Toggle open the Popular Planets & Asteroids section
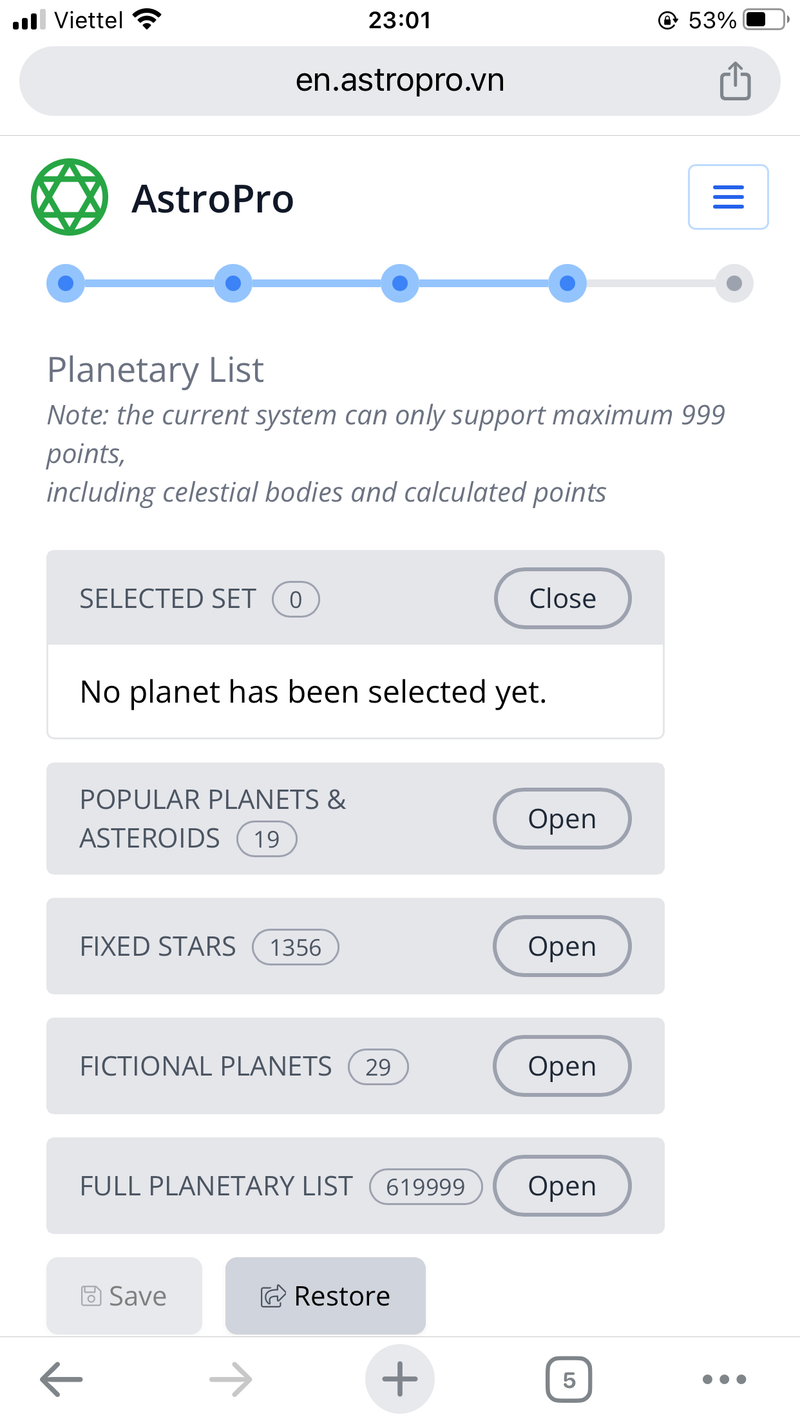 click(562, 818)
